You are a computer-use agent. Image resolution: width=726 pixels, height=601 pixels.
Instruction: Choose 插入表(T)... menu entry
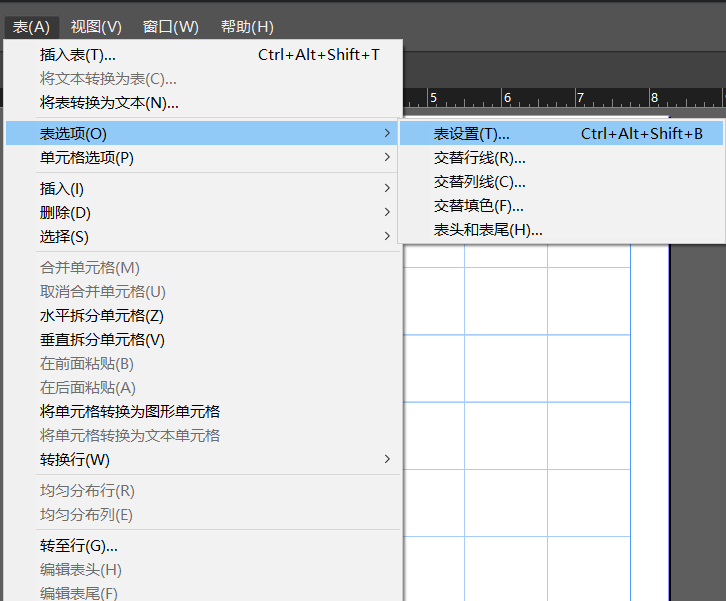[x=78, y=55]
